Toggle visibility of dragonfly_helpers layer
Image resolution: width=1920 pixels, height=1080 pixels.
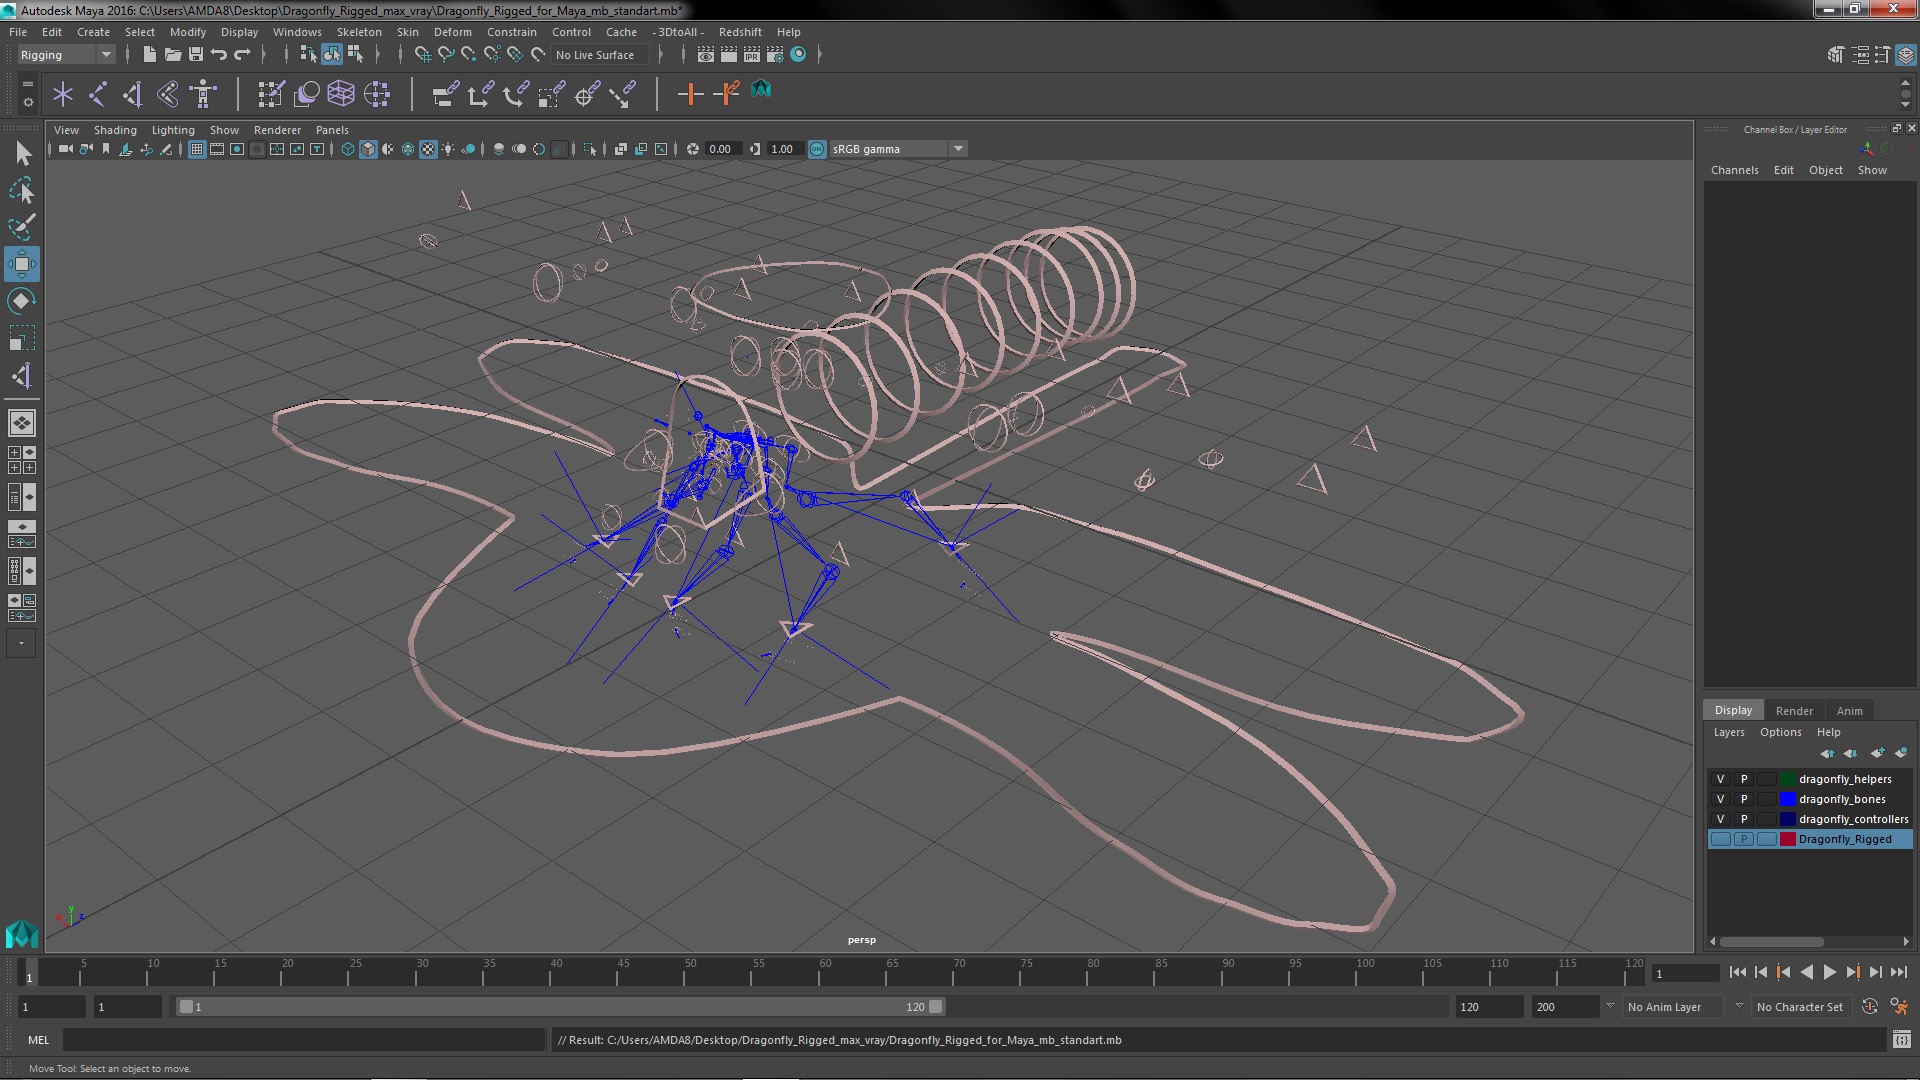(x=1720, y=779)
